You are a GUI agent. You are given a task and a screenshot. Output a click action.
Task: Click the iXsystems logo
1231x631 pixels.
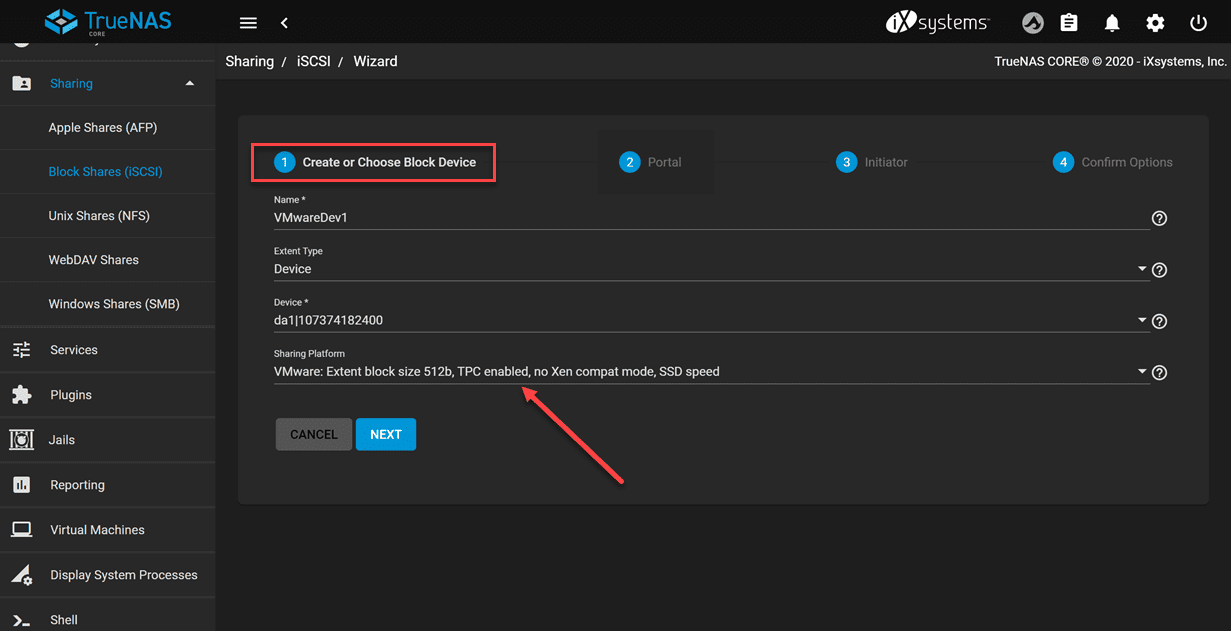[938, 23]
